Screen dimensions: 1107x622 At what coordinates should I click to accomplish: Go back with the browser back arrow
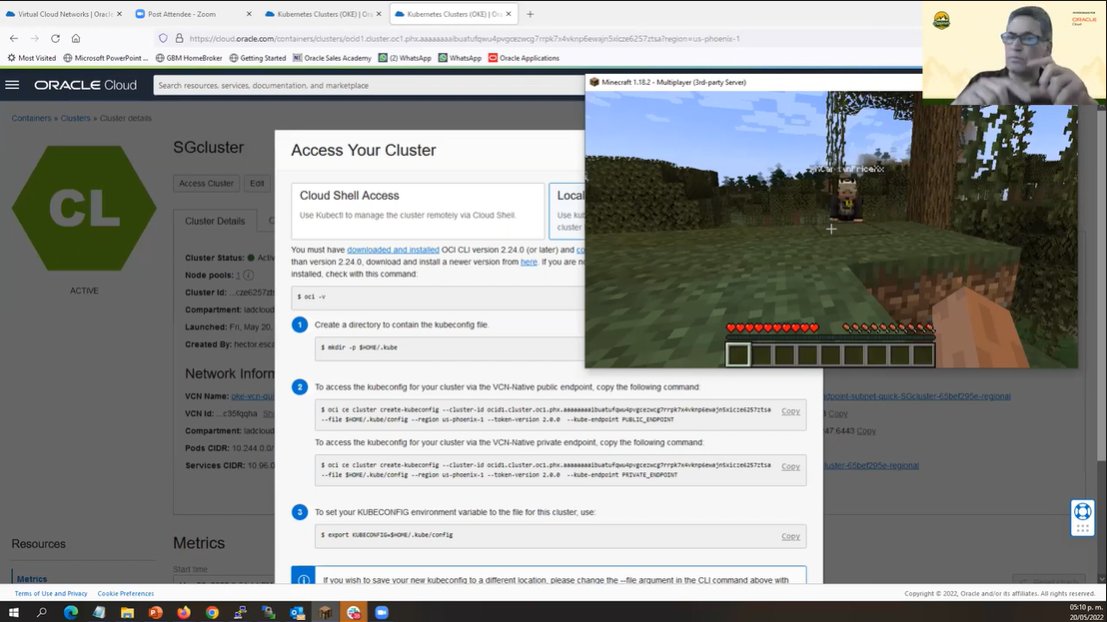click(x=14, y=38)
